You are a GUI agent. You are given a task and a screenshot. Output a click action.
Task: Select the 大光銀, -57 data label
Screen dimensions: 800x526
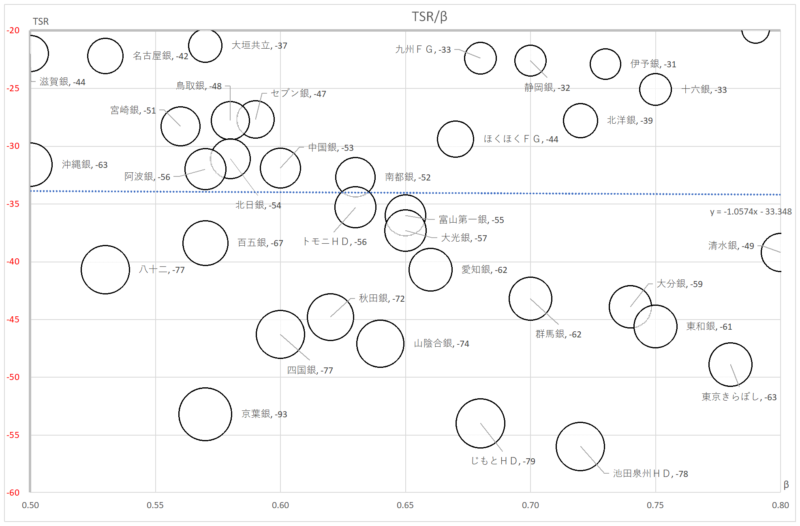(464, 238)
